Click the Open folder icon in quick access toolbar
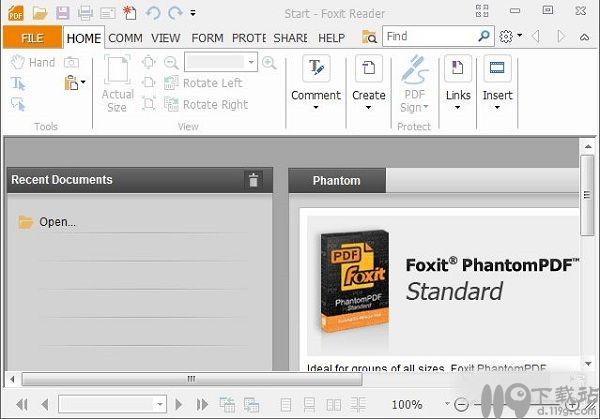Viewport: 600px width, 419px height. tap(39, 13)
